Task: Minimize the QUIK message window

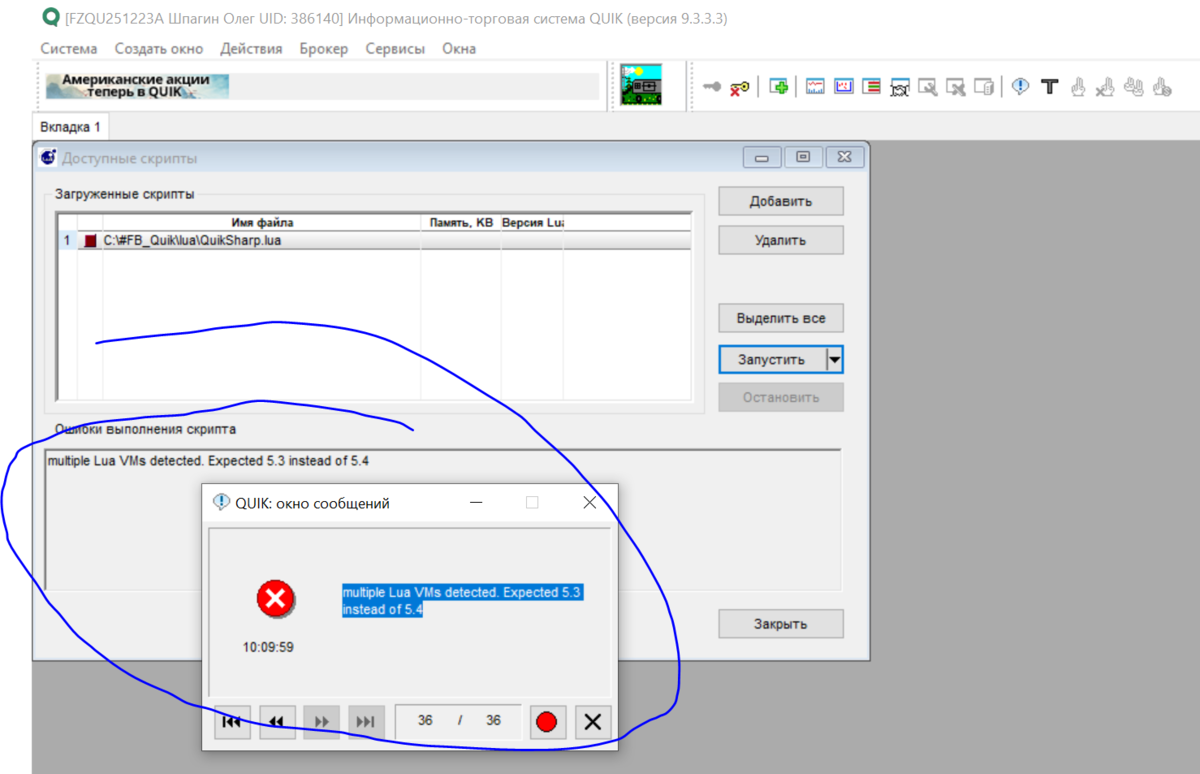Action: tap(476, 502)
